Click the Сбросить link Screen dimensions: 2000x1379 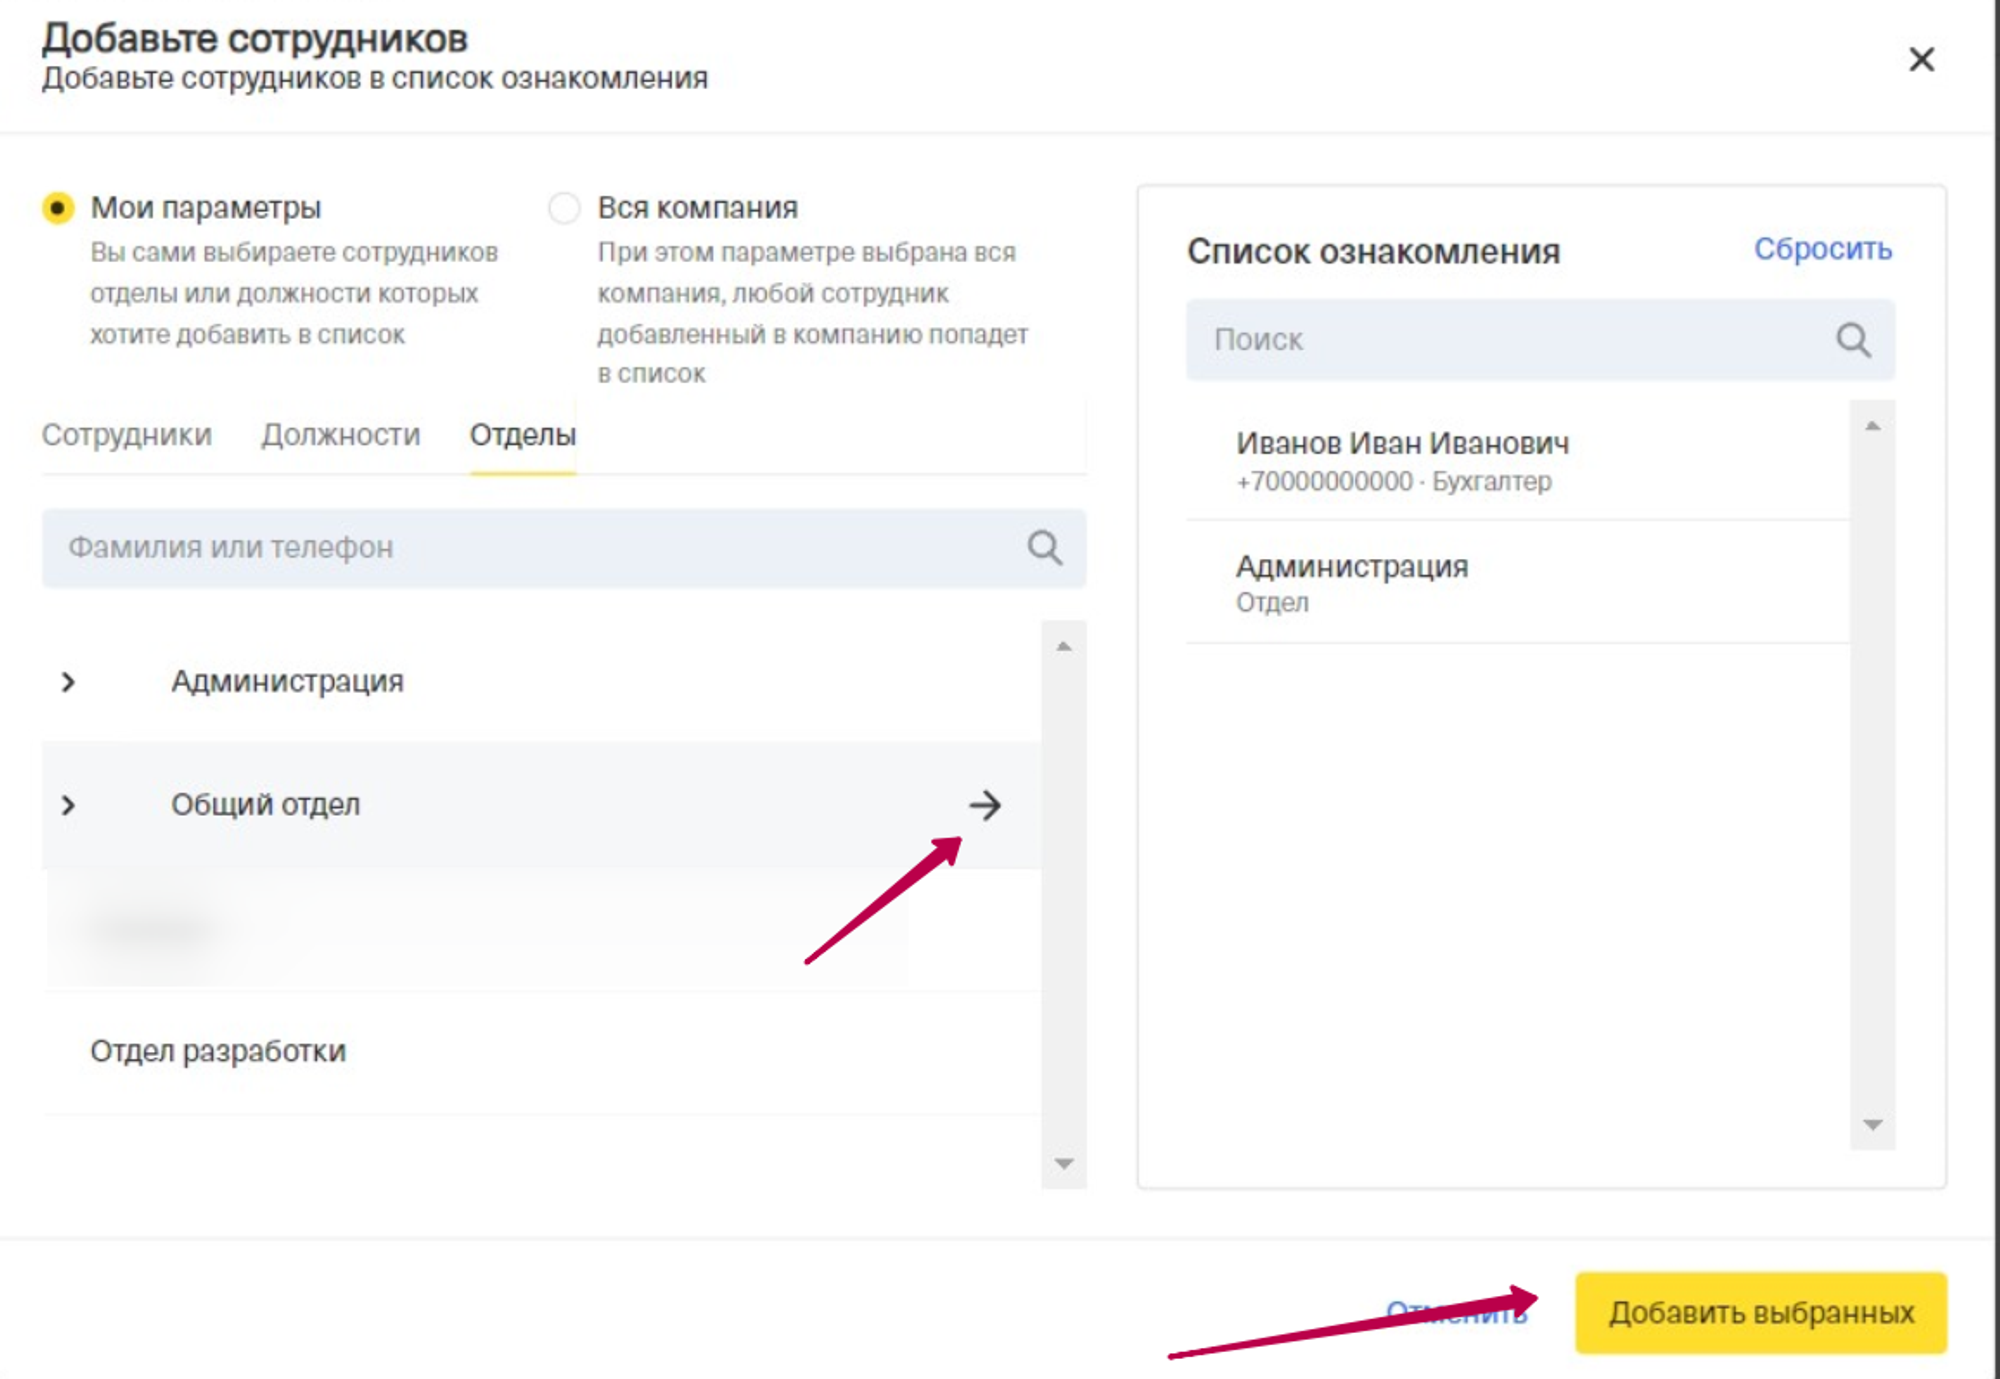coord(1822,249)
